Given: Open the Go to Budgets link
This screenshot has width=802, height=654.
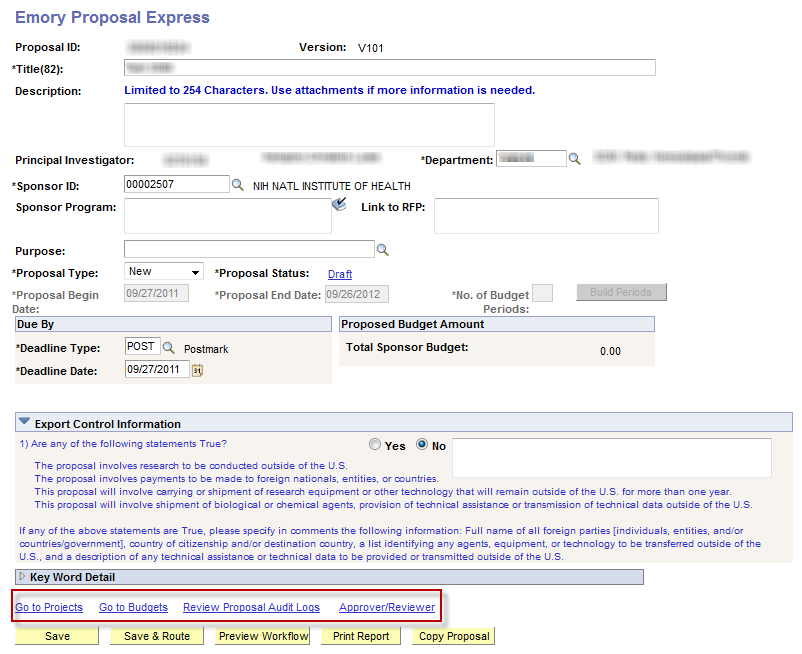Looking at the screenshot, I should tap(133, 607).
